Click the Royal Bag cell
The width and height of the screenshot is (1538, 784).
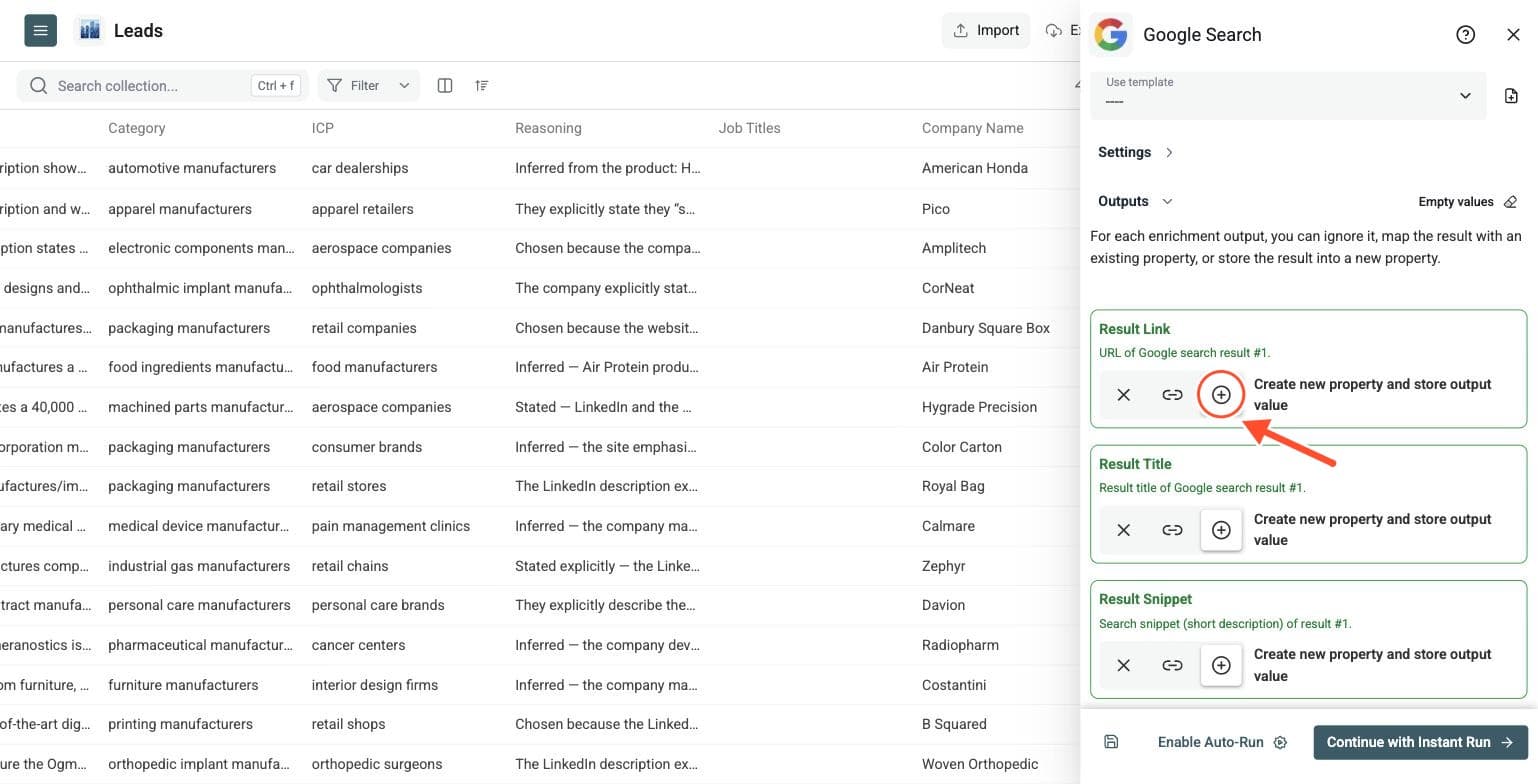(x=953, y=486)
